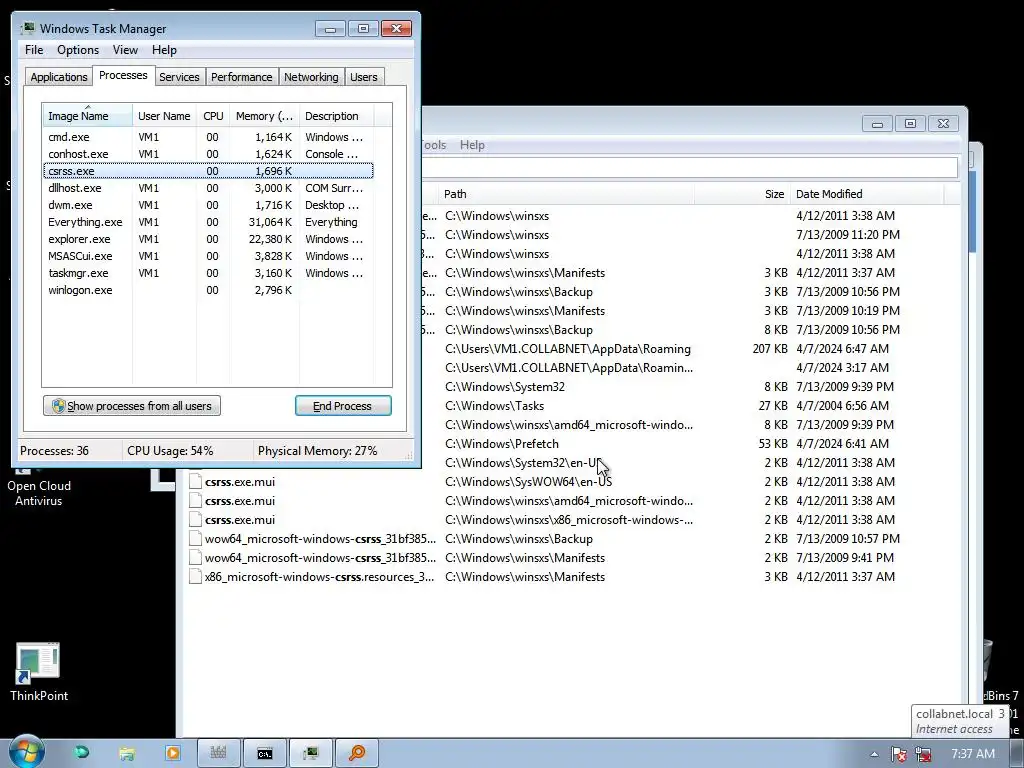Open the Options menu in Task Manager

[x=78, y=50]
